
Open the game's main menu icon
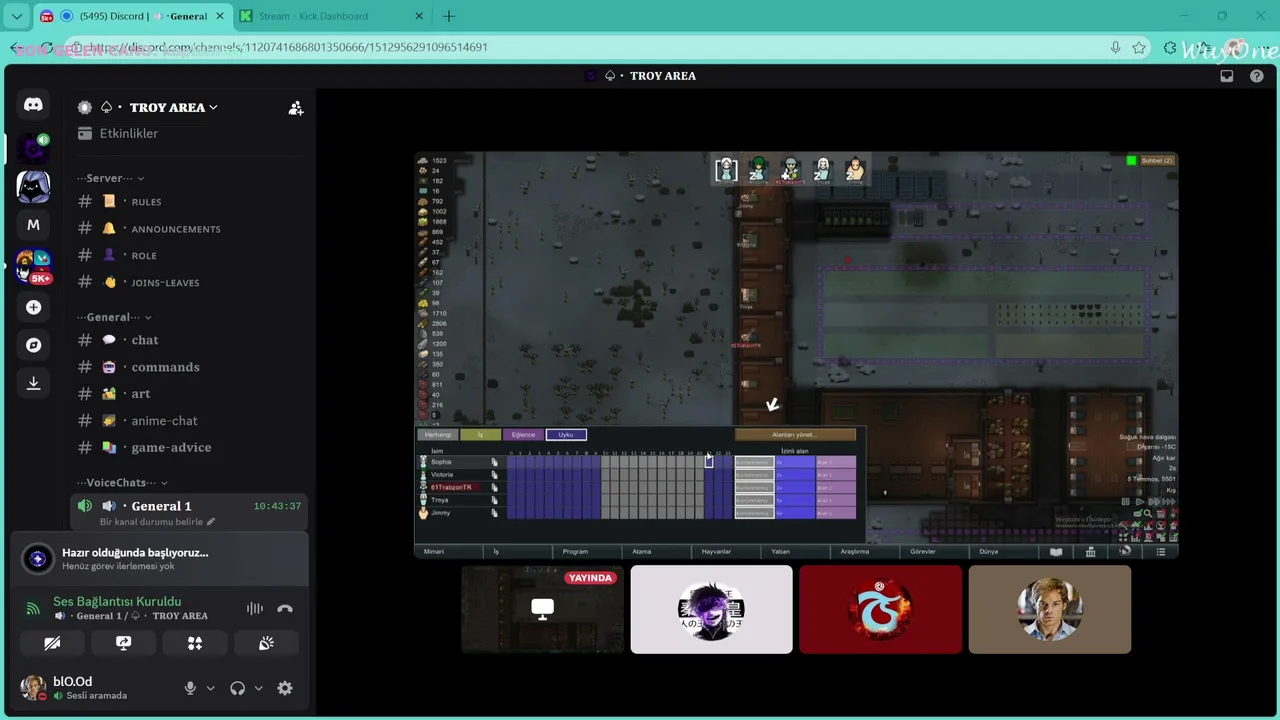[1161, 551]
